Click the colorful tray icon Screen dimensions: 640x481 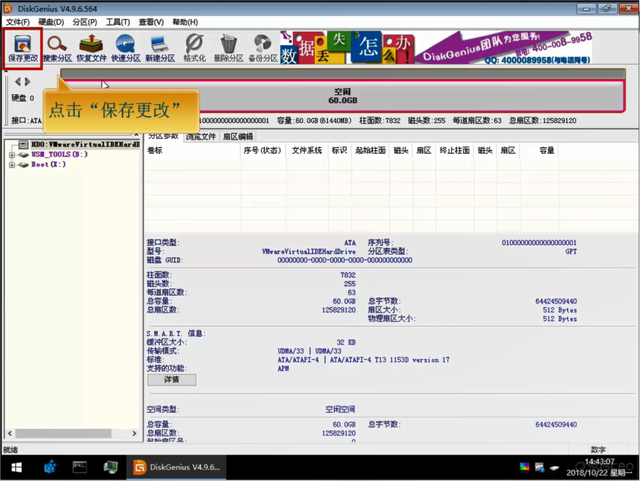click(524, 466)
